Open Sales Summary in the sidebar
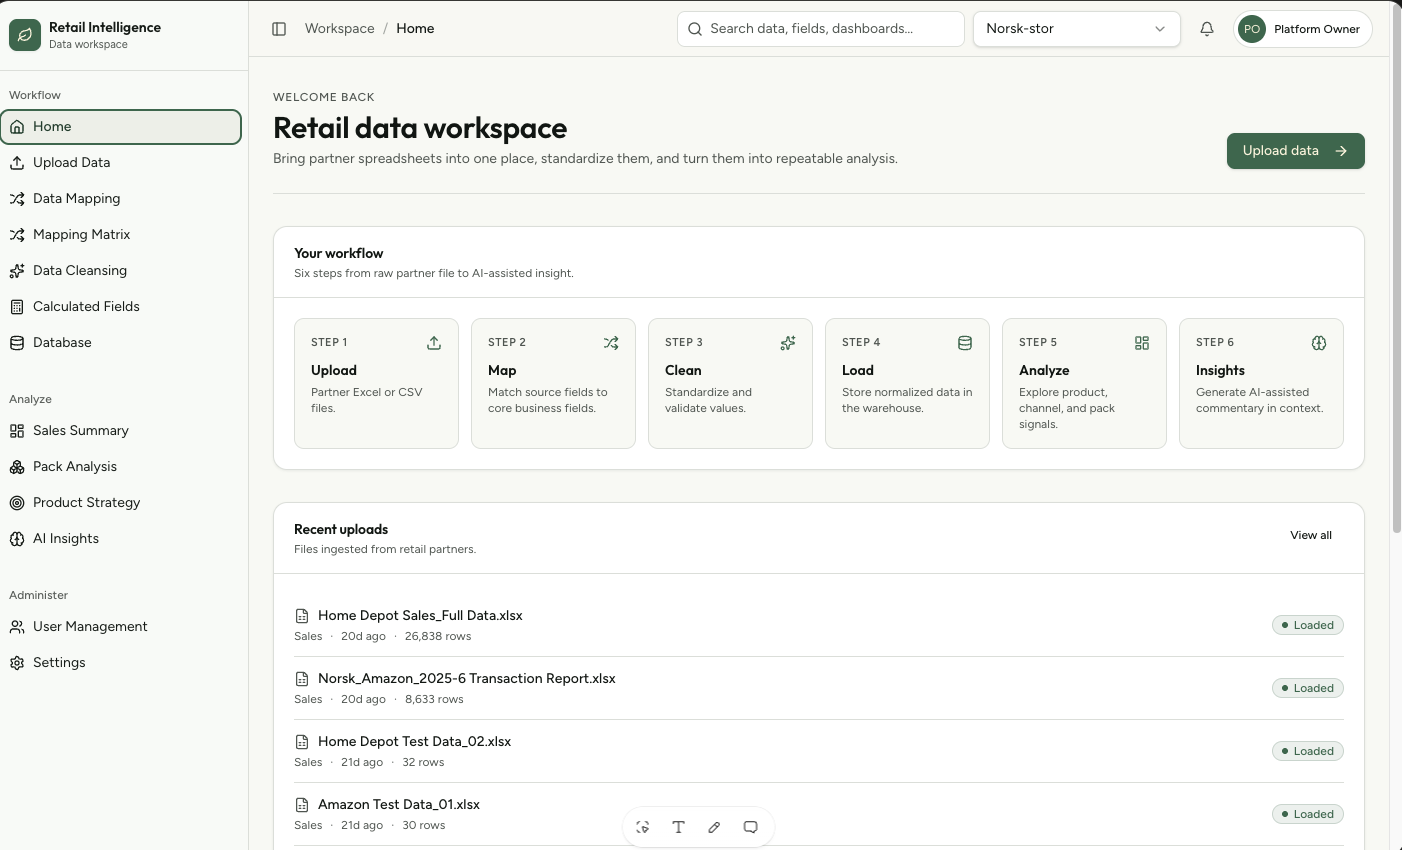The height and width of the screenshot is (850, 1402). click(x=121, y=430)
